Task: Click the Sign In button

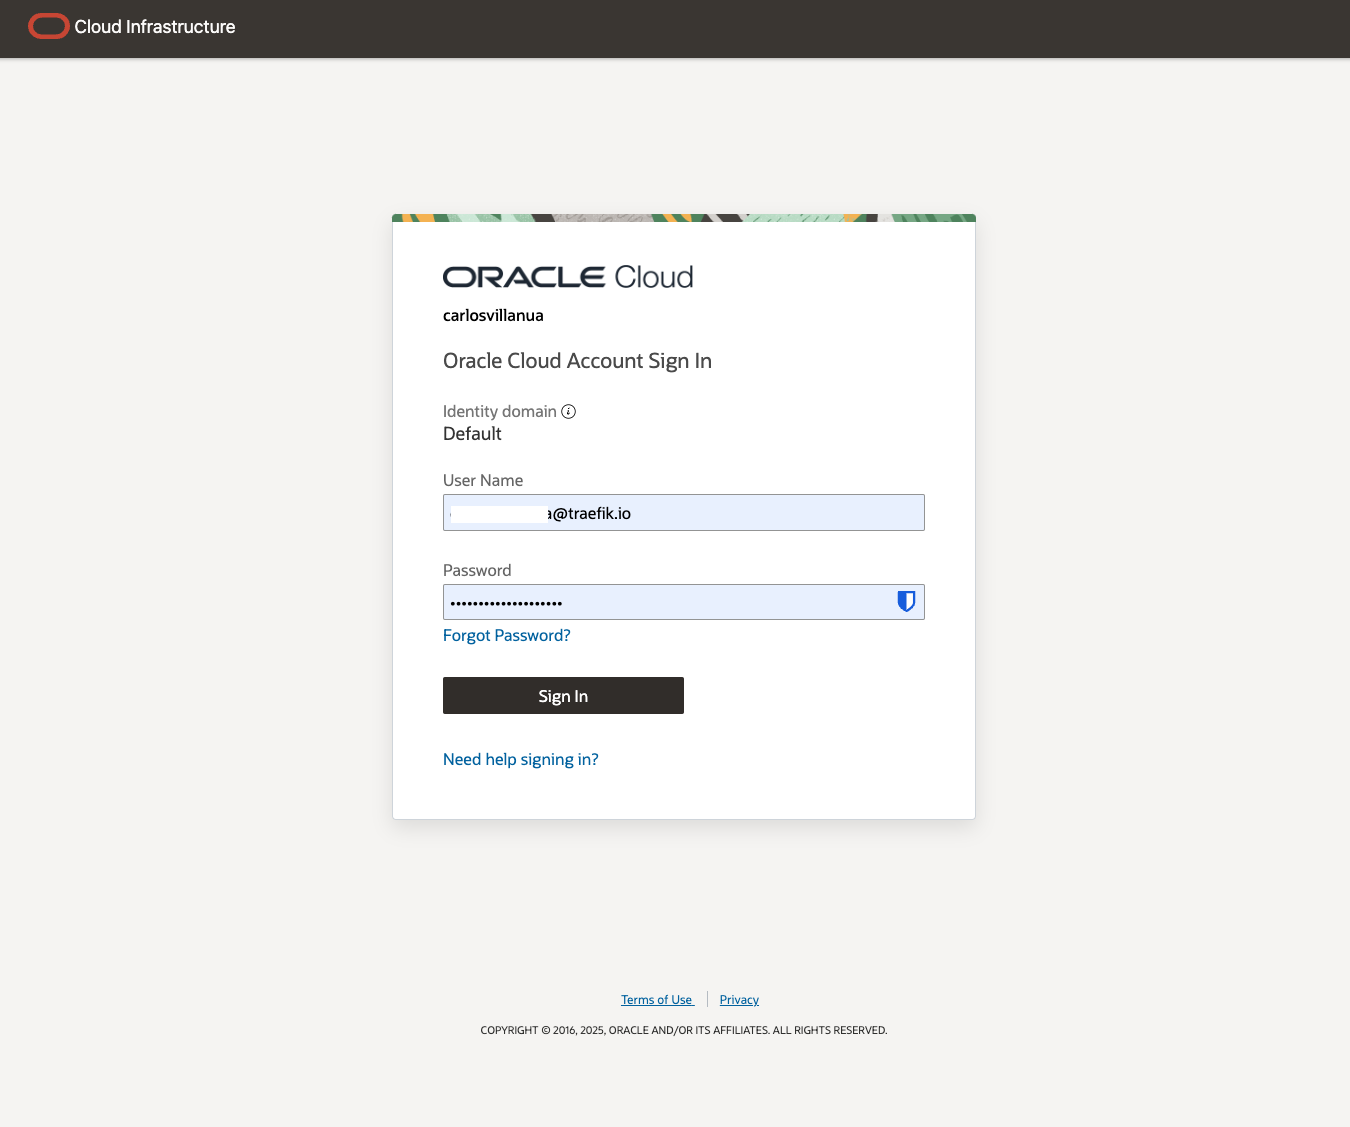Action: coord(563,696)
